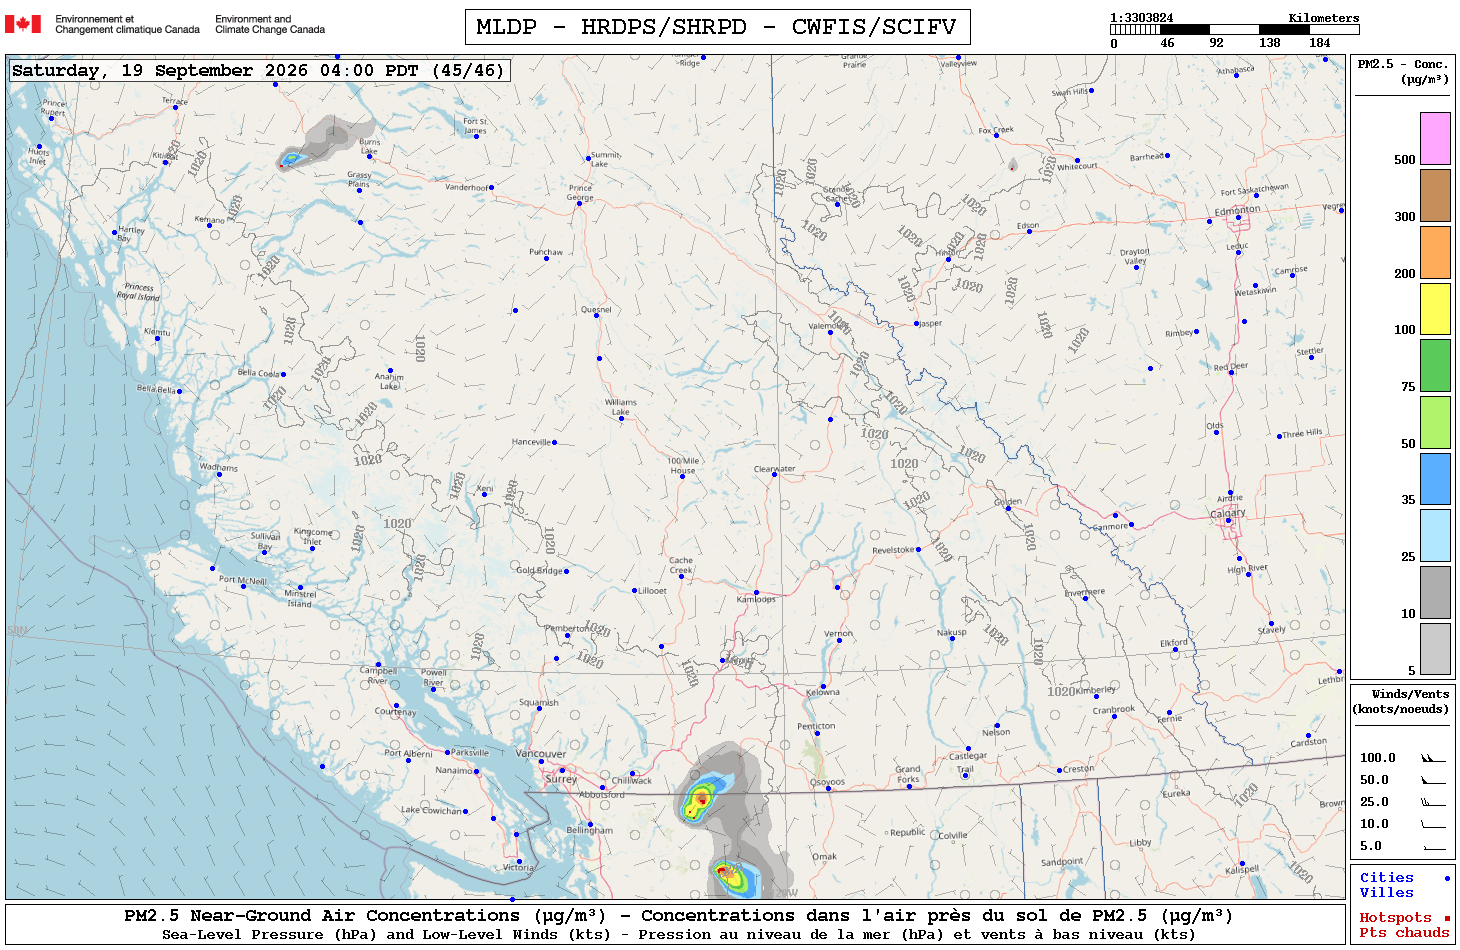Click the grey smoke plume near Burns Lake
This screenshot has width=1460, height=950.
(x=325, y=140)
